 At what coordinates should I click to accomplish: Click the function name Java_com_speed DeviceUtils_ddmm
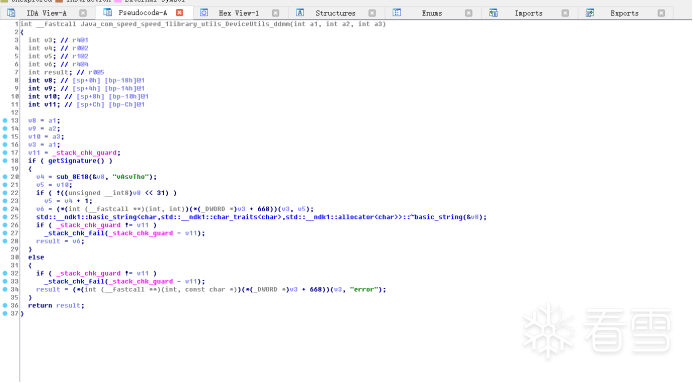[185, 24]
